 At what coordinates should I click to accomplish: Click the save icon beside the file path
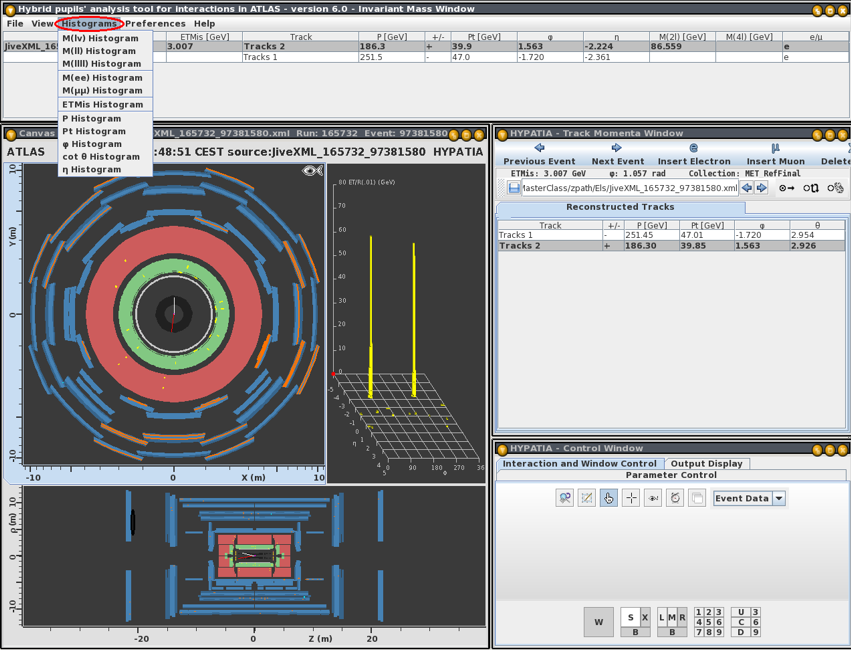(x=514, y=188)
